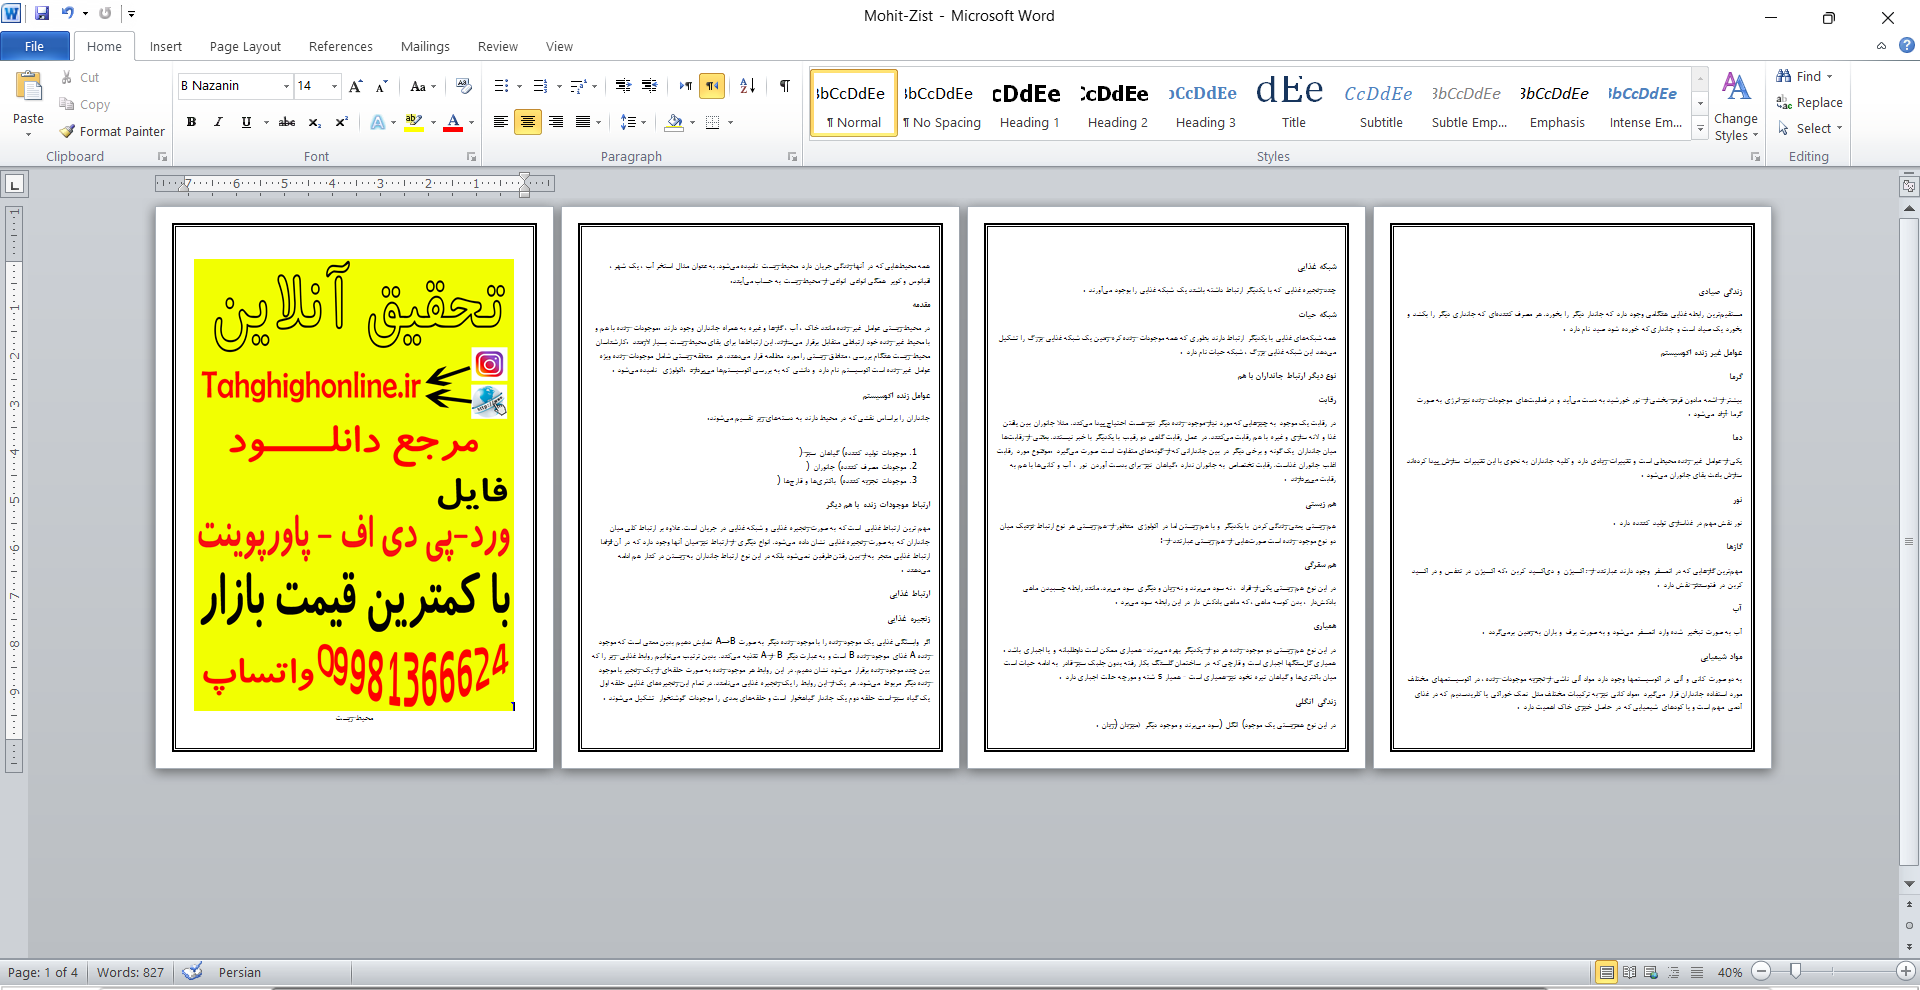Expand the Styles gallery More arrow
The width and height of the screenshot is (1920, 990).
1700,128
